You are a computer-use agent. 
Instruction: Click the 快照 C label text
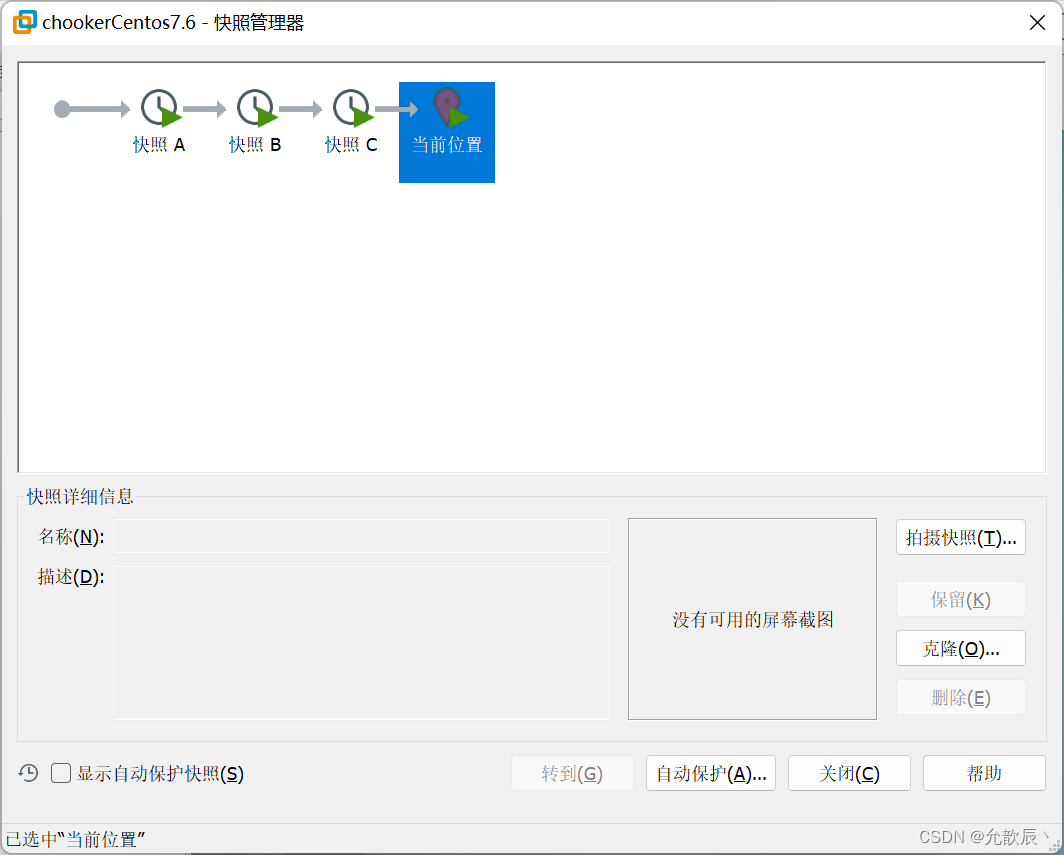[x=351, y=145]
